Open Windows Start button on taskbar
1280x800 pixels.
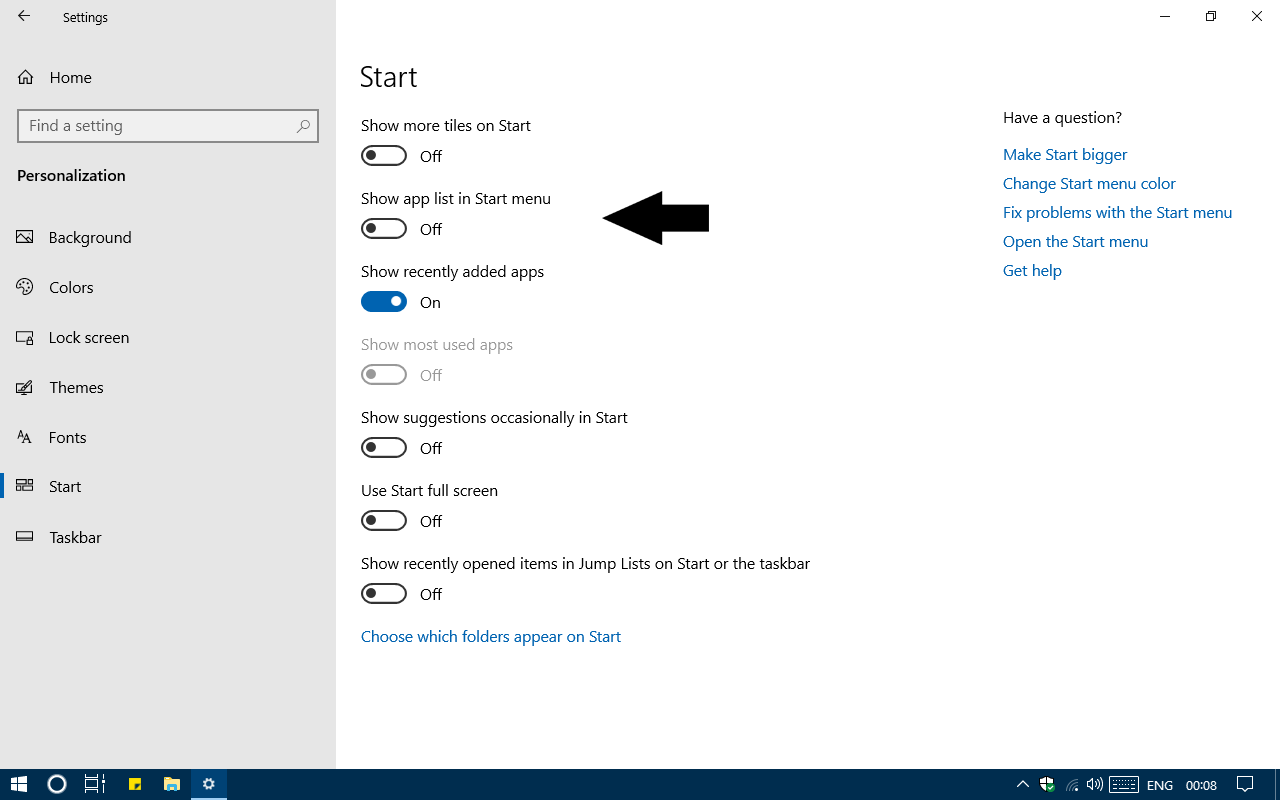click(19, 785)
